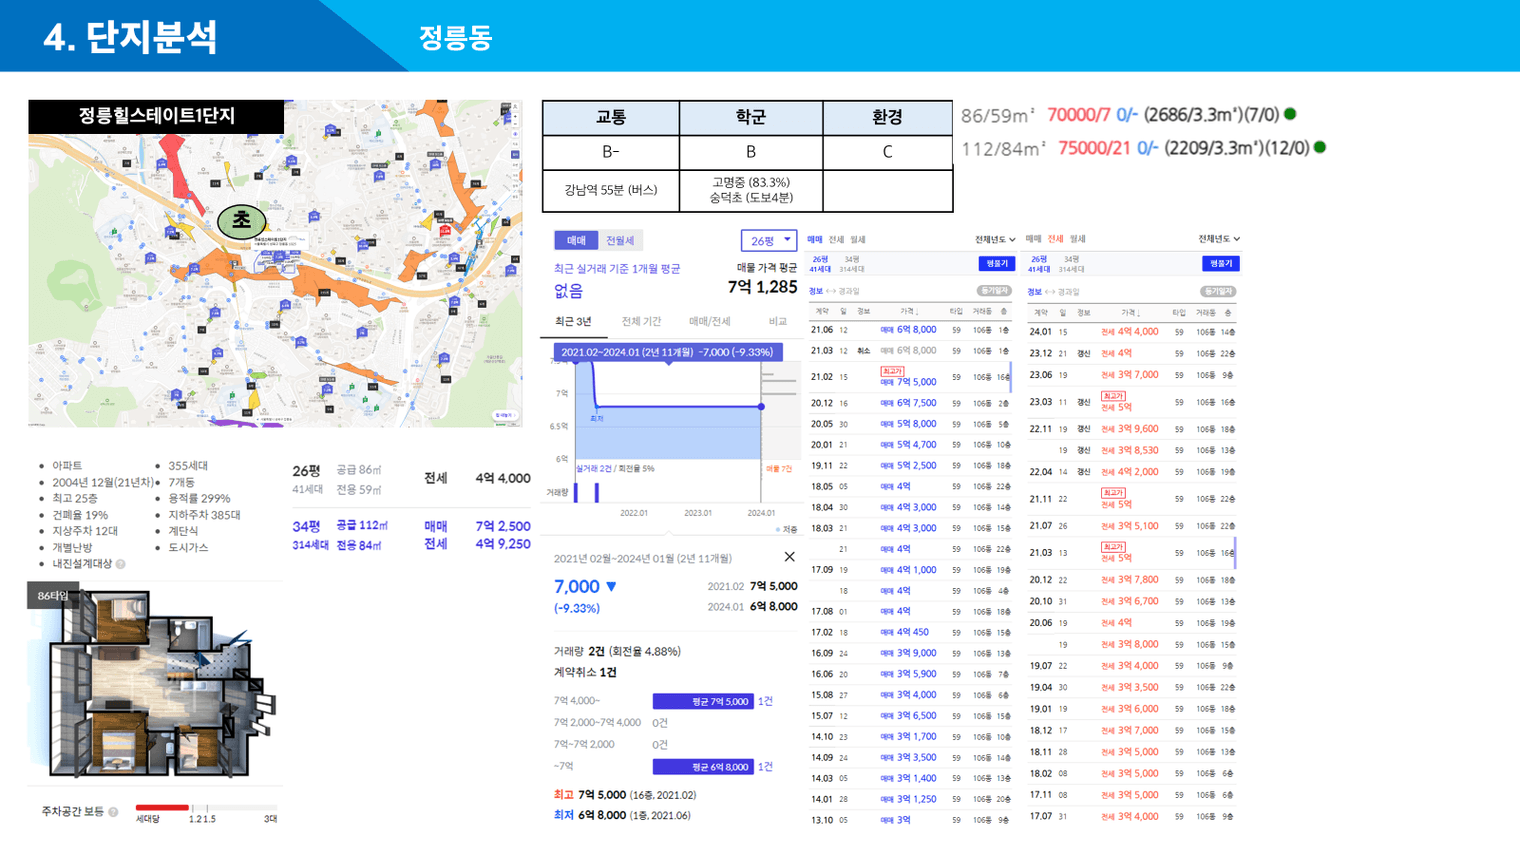Click the 최고가 badge on the 21.11 전세 row
This screenshot has width=1520, height=855.
pos(1113,493)
